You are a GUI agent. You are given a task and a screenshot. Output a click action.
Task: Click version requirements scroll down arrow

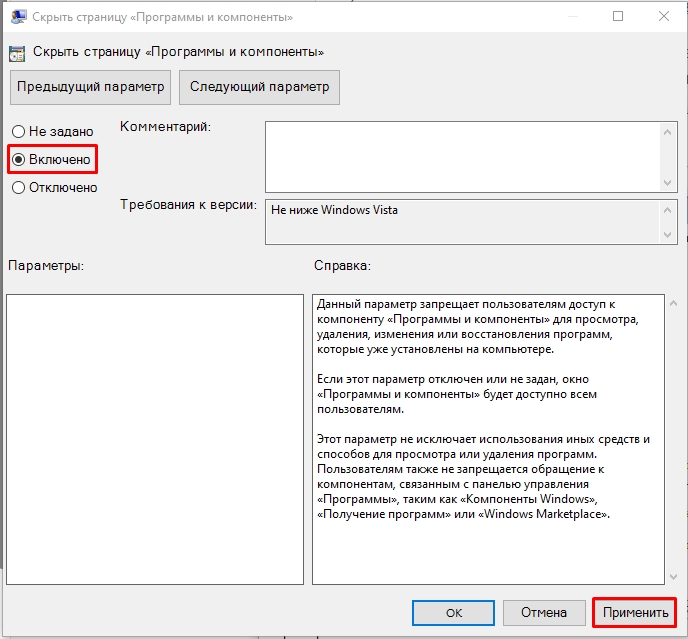pyautogui.click(x=667, y=235)
